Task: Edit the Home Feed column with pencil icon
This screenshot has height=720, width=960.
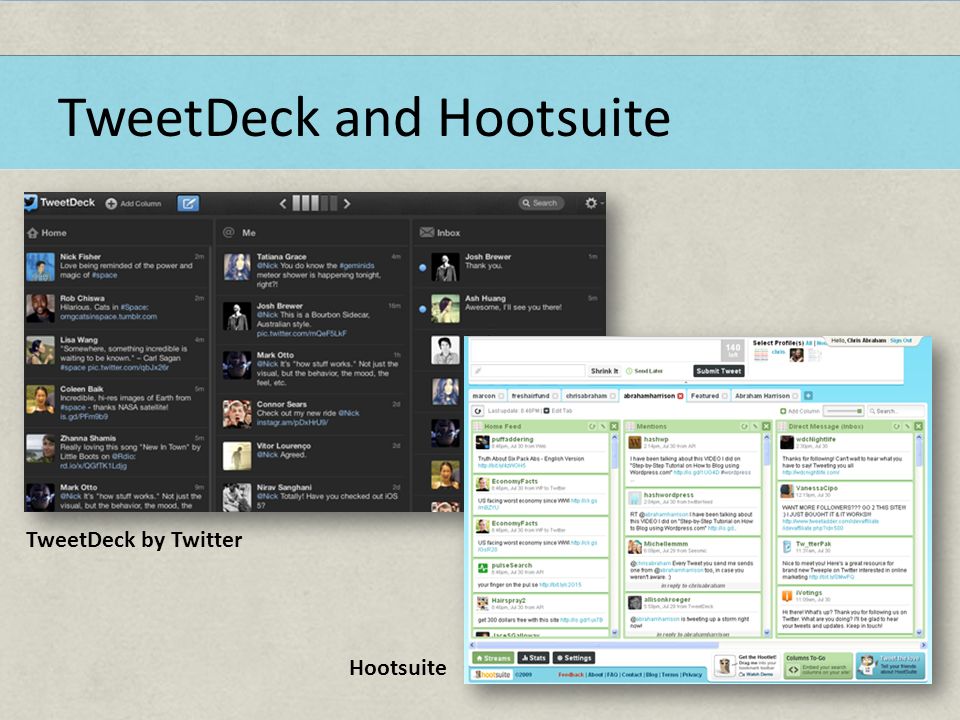Action: [603, 426]
